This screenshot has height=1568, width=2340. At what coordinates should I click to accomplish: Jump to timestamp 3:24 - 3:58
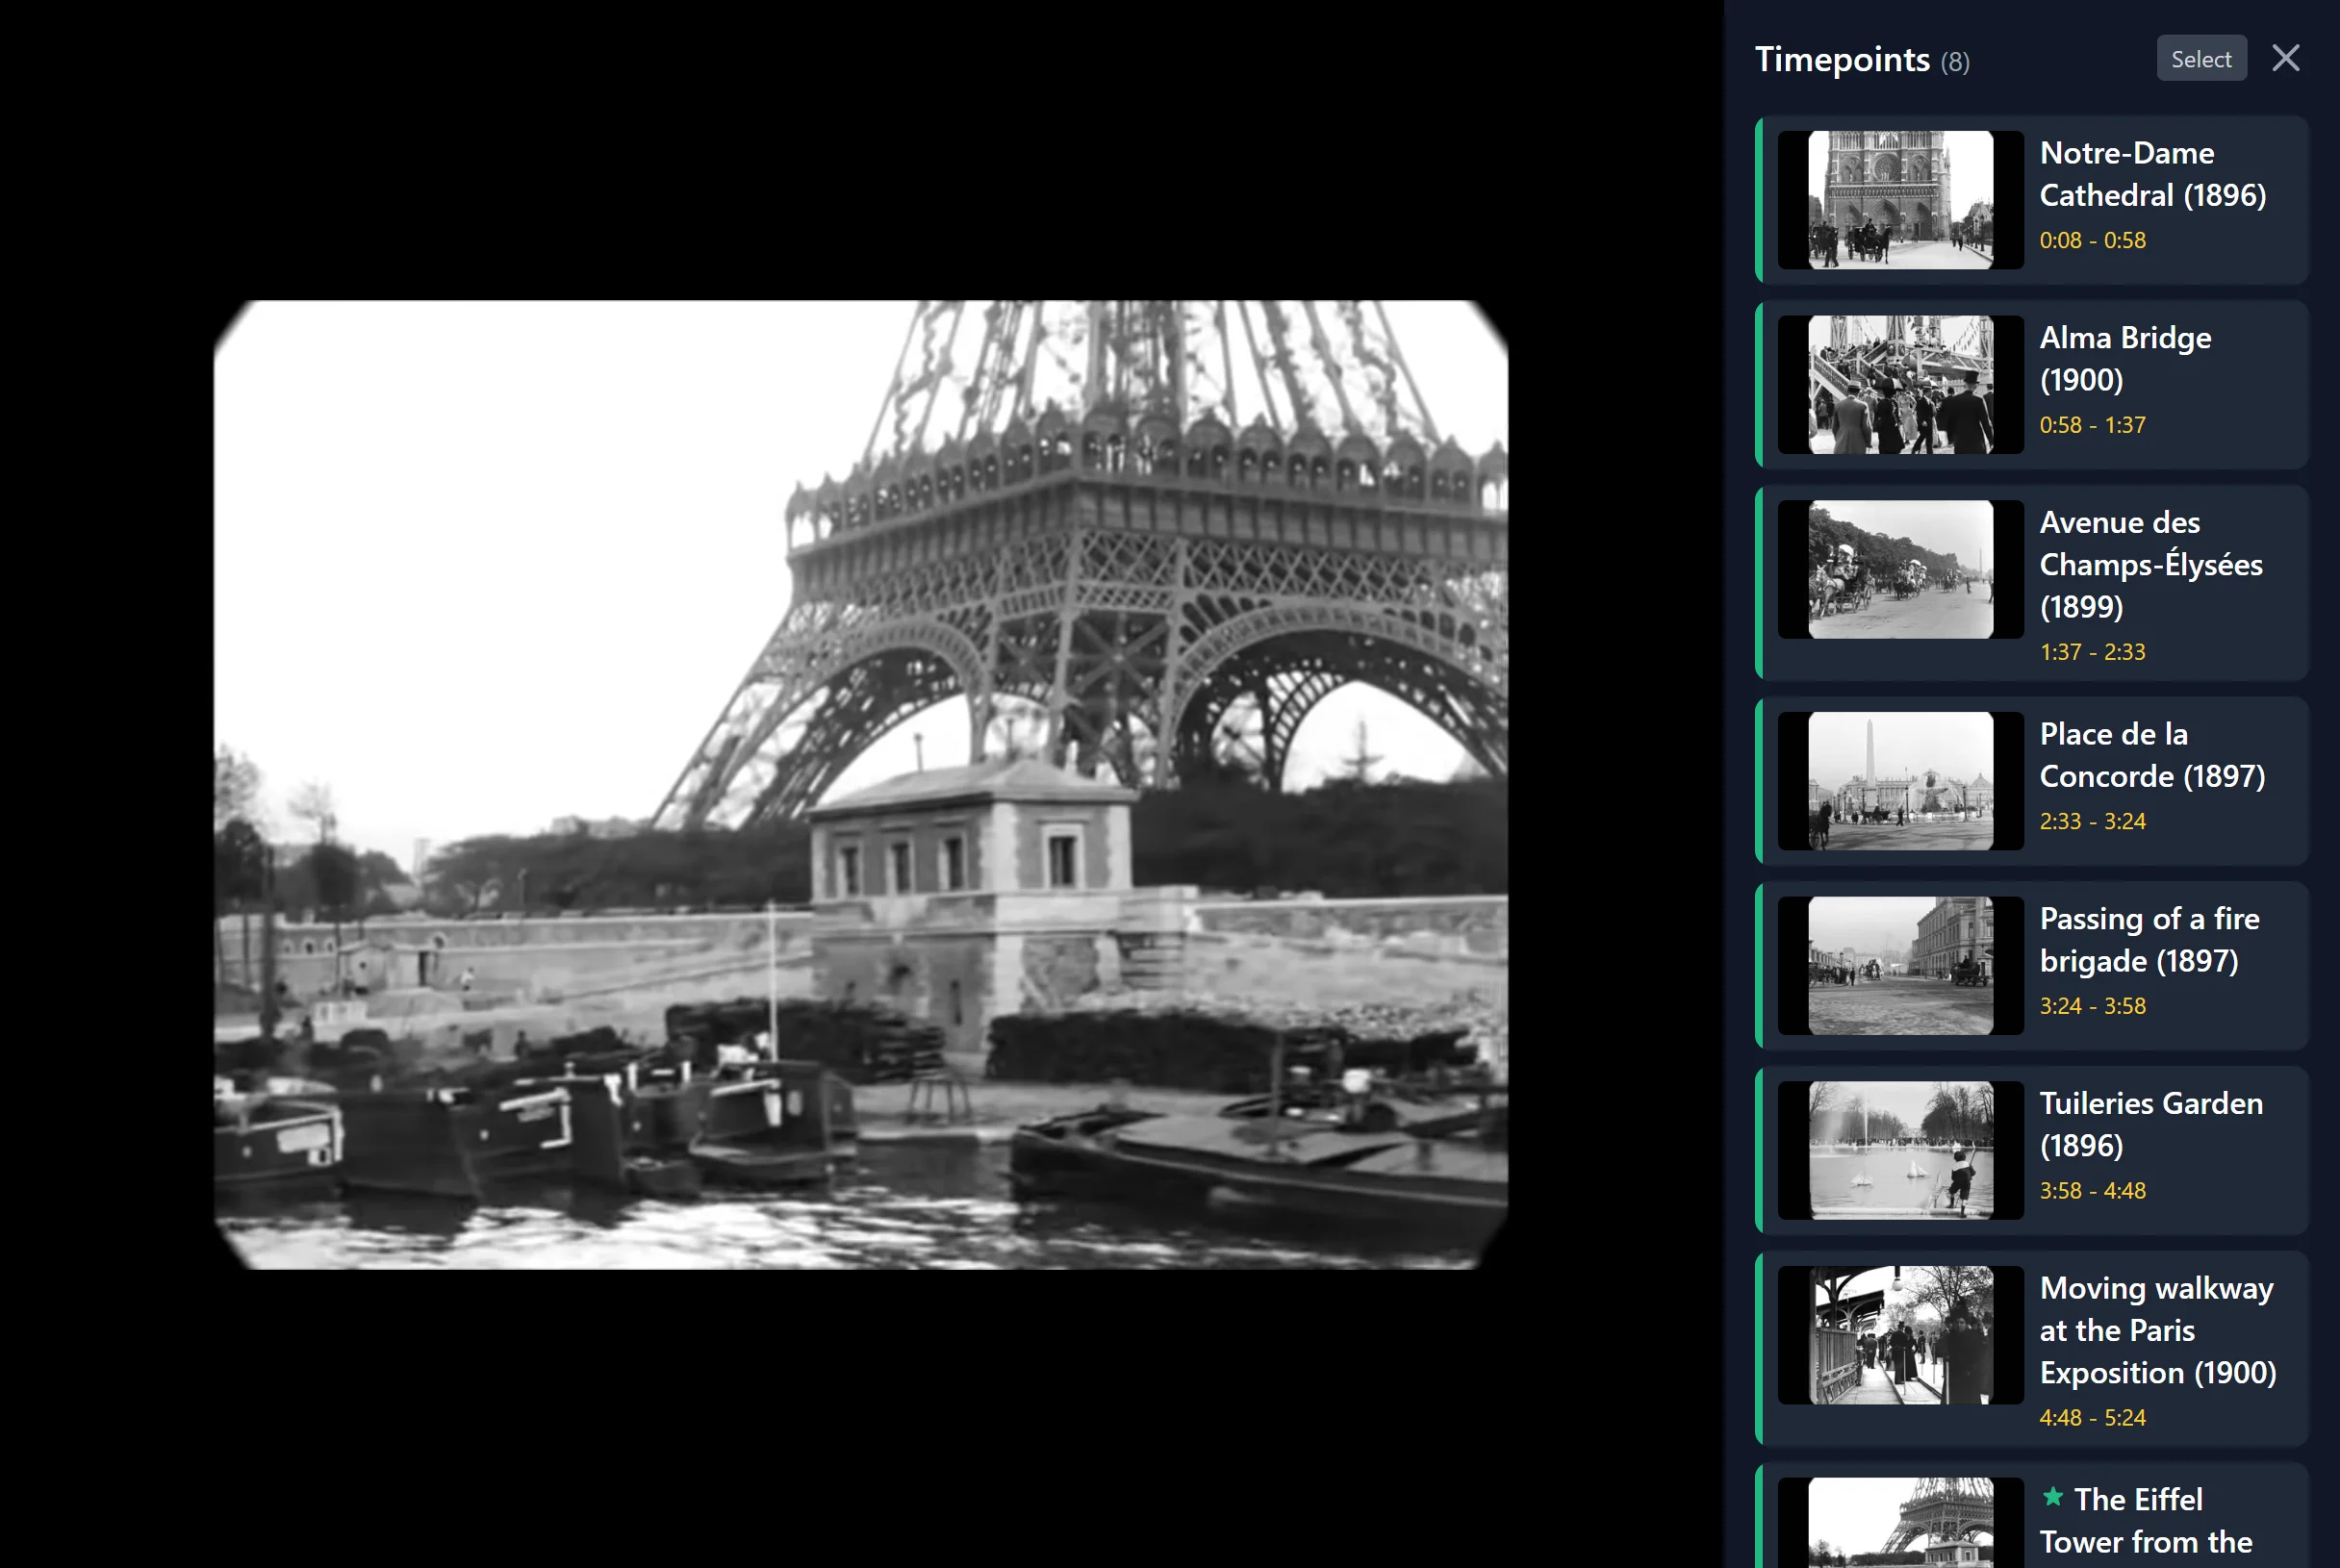[2092, 1006]
